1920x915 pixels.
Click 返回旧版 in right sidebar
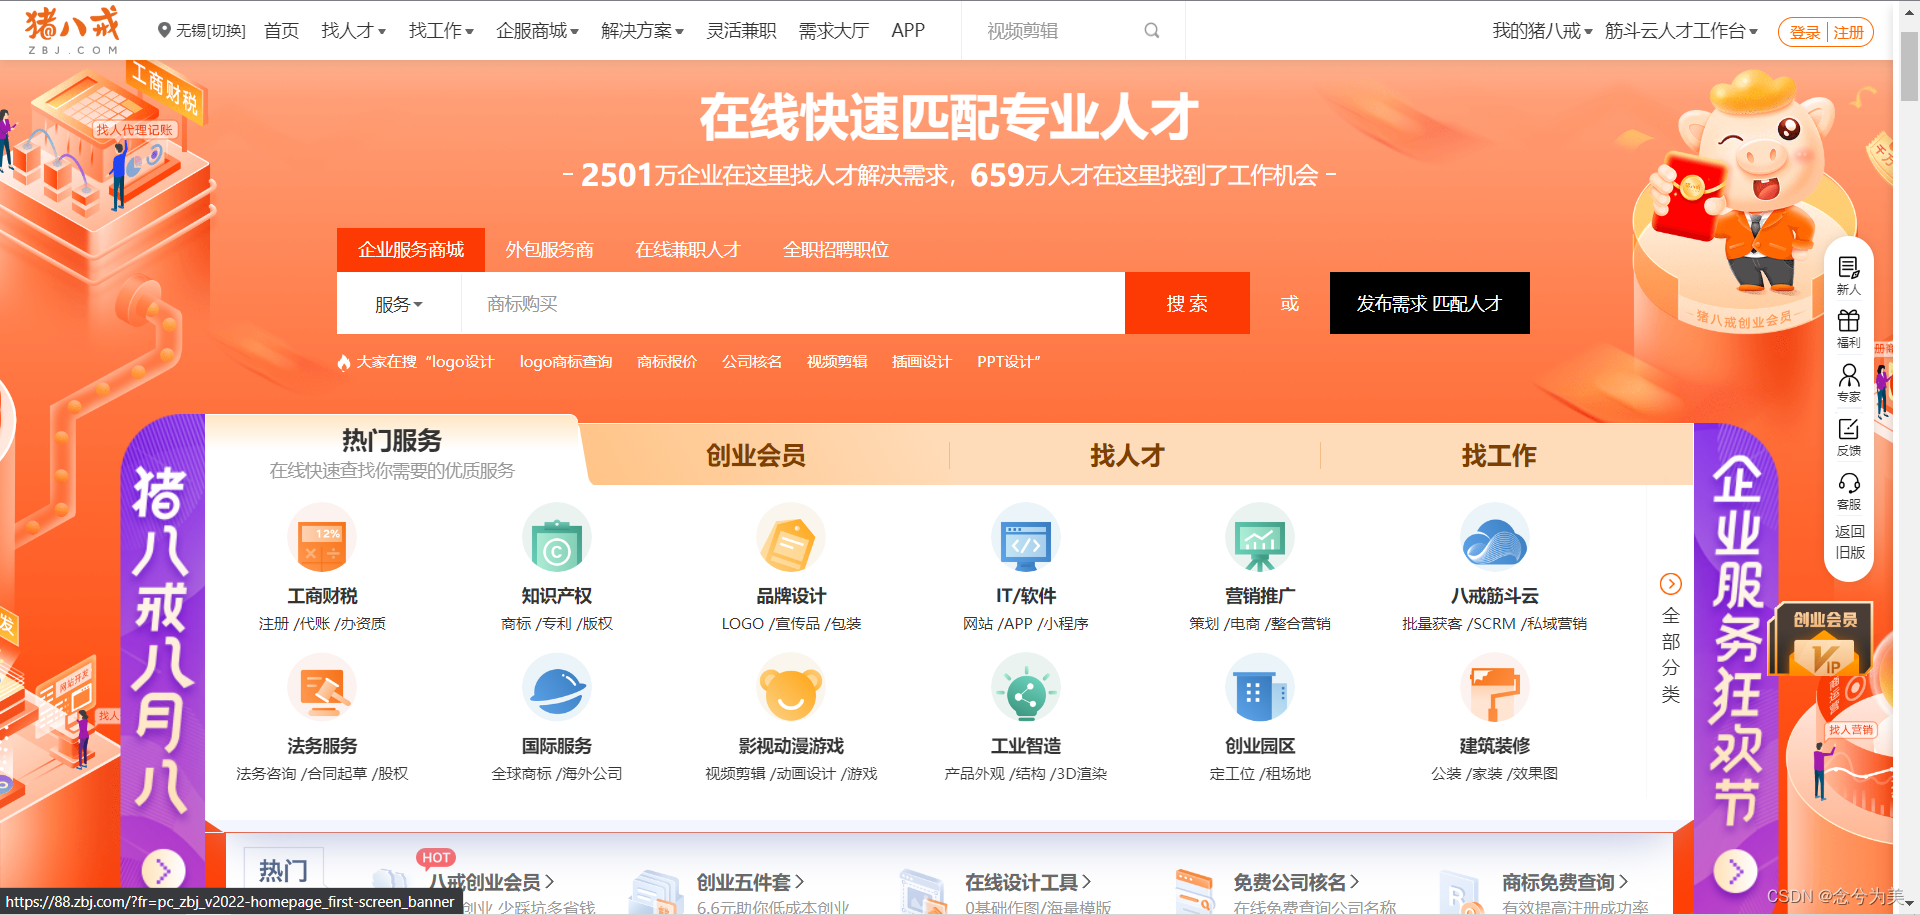(1849, 542)
